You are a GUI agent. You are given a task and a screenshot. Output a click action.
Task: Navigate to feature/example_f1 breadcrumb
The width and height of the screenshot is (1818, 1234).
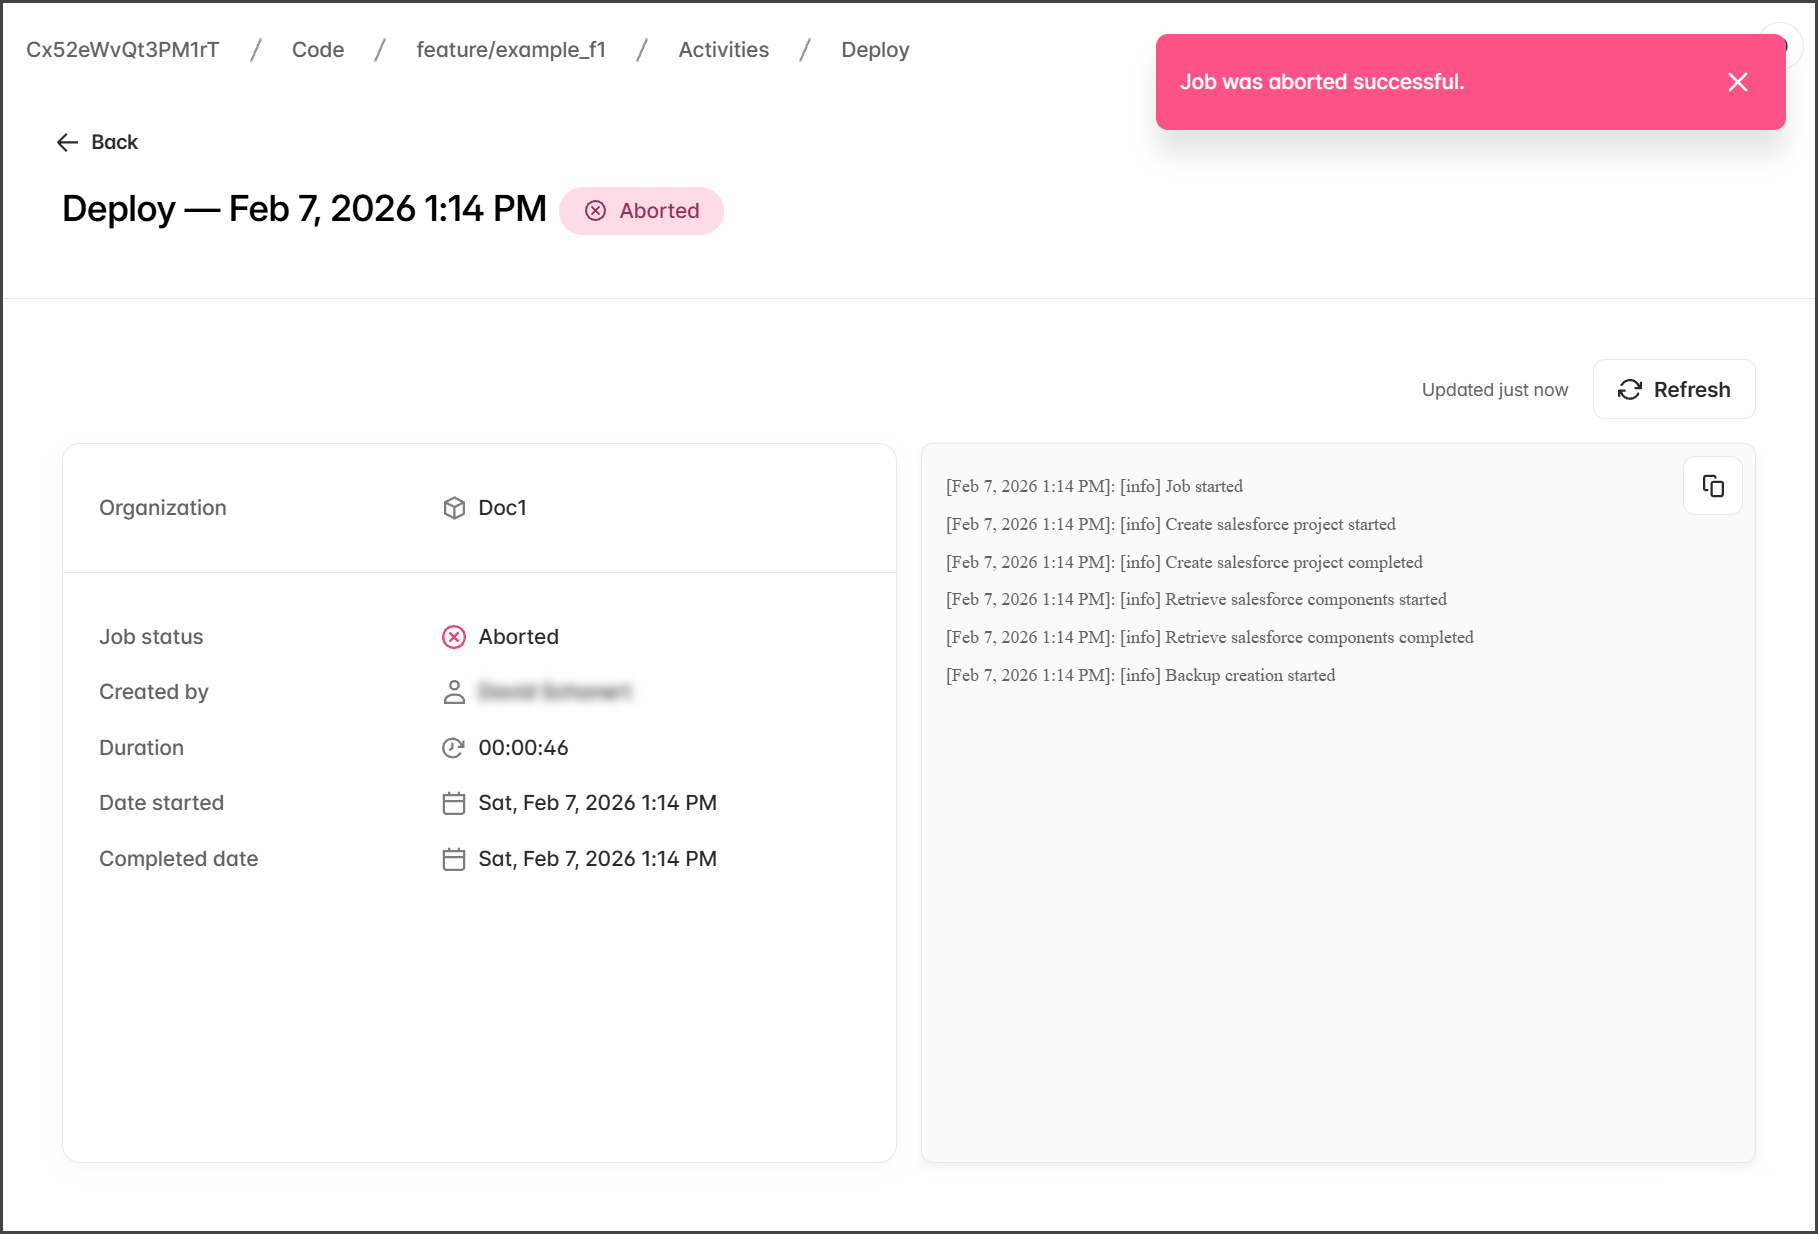coord(510,50)
